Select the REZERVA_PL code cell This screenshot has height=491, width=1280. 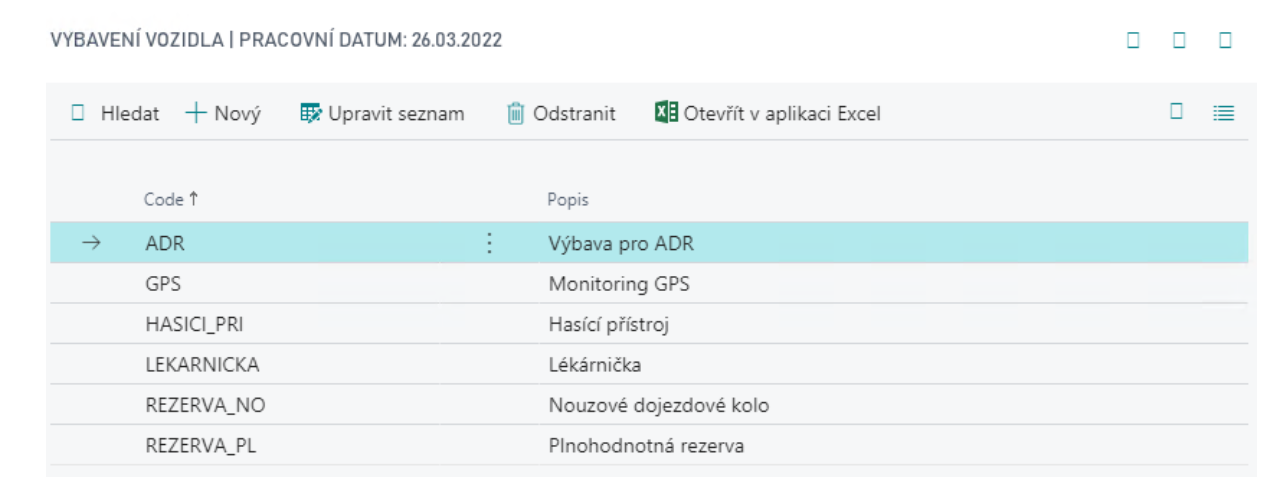(201, 446)
